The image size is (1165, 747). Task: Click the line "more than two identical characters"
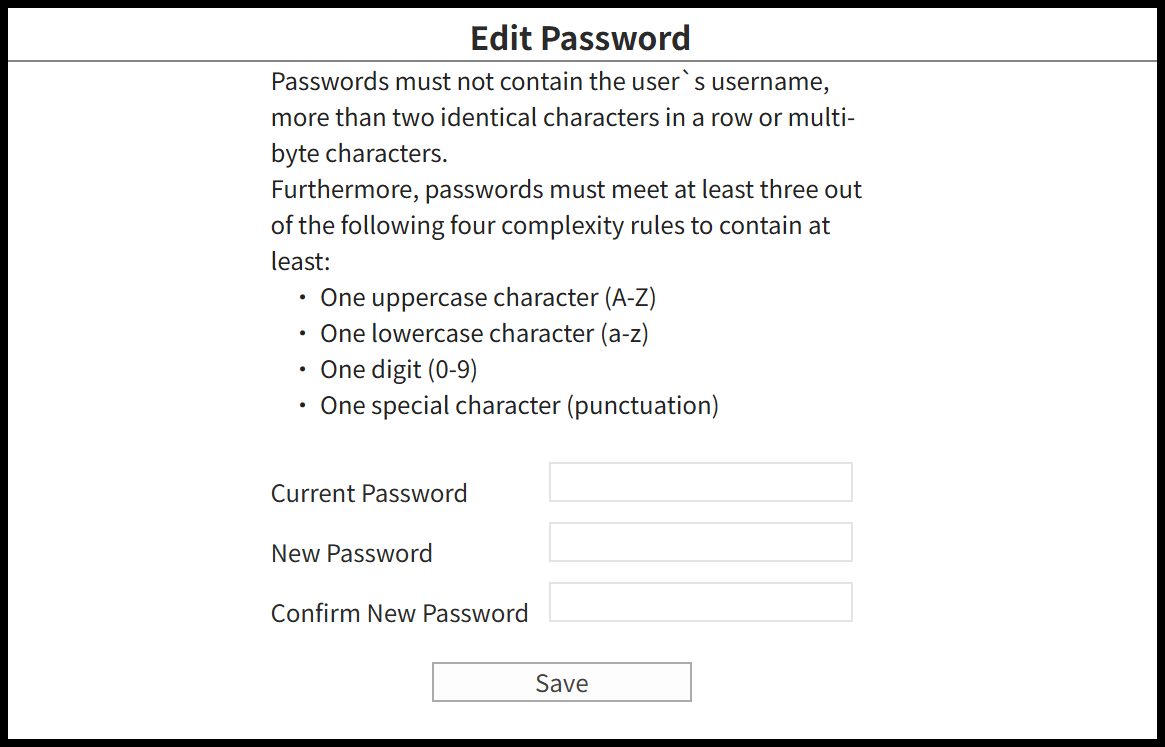[563, 118]
